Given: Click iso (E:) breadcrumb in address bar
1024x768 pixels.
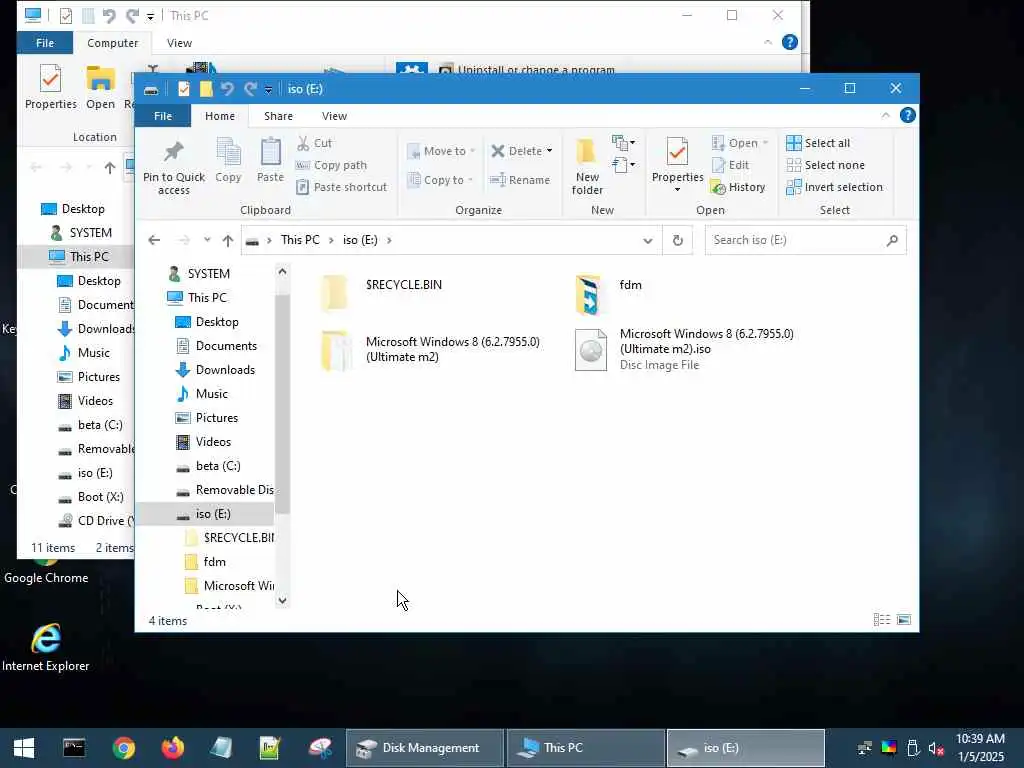Looking at the screenshot, I should pyautogui.click(x=360, y=240).
